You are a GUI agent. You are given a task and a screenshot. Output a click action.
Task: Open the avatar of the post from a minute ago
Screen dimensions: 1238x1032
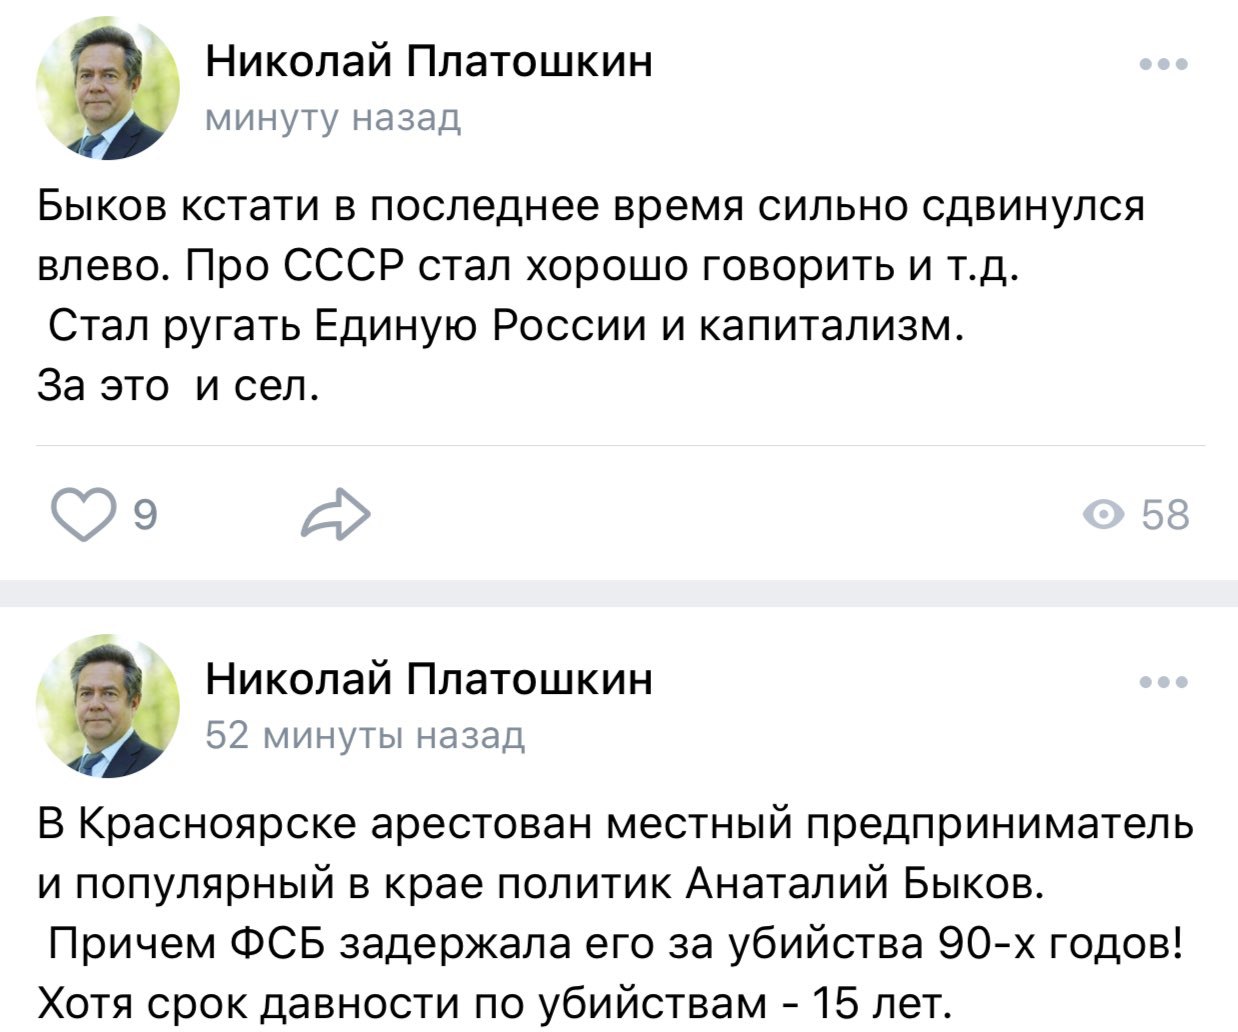(108, 89)
